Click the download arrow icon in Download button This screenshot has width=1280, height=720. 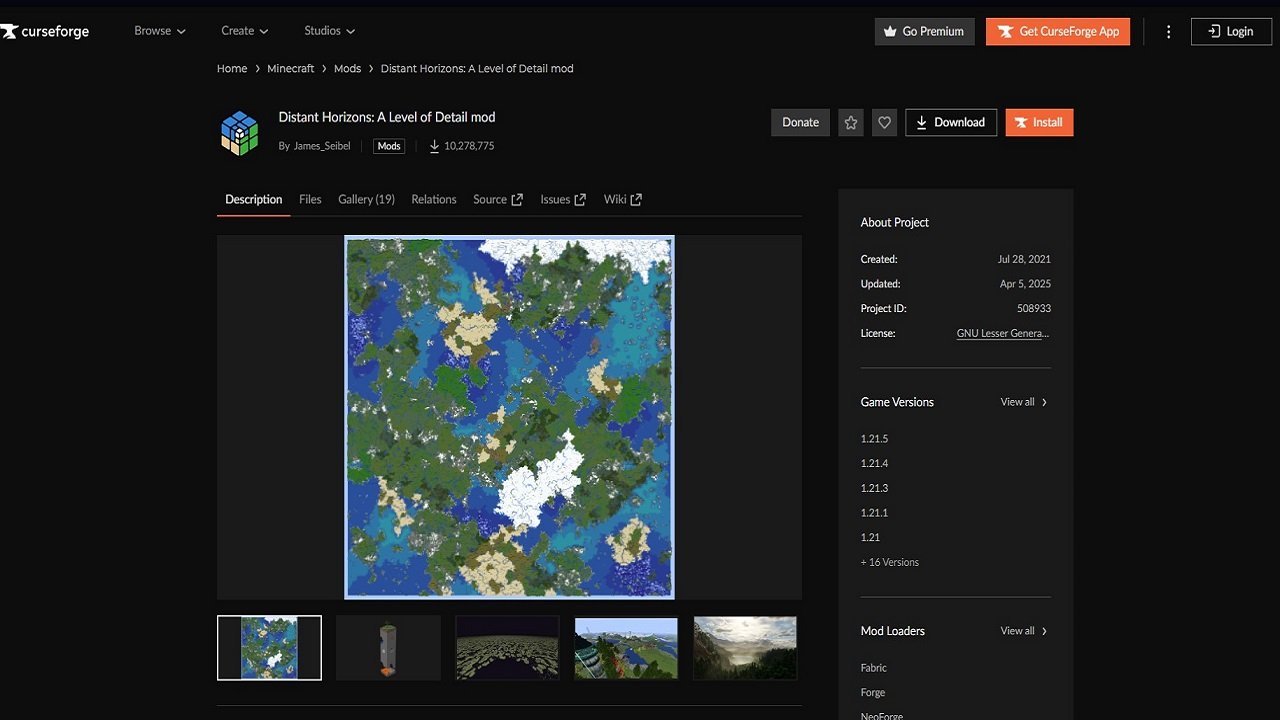[x=921, y=122]
